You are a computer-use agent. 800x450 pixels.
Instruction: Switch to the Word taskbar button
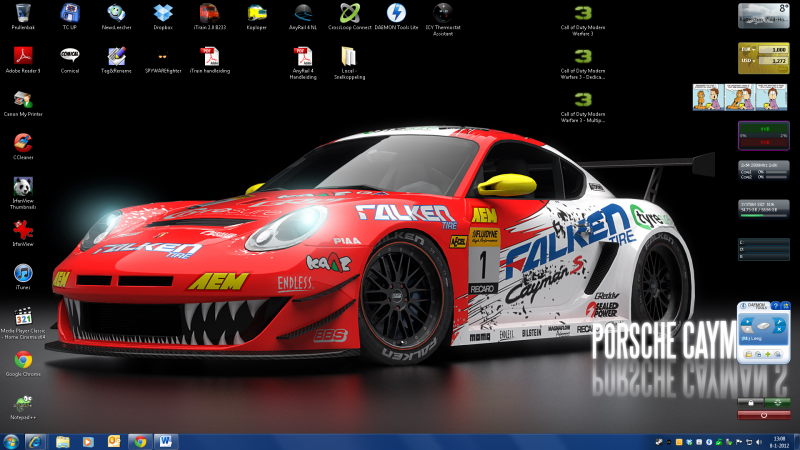point(166,442)
